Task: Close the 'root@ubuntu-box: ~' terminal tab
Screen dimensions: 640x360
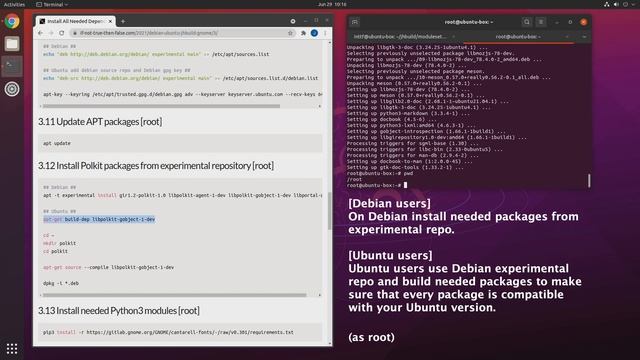Action: point(567,37)
